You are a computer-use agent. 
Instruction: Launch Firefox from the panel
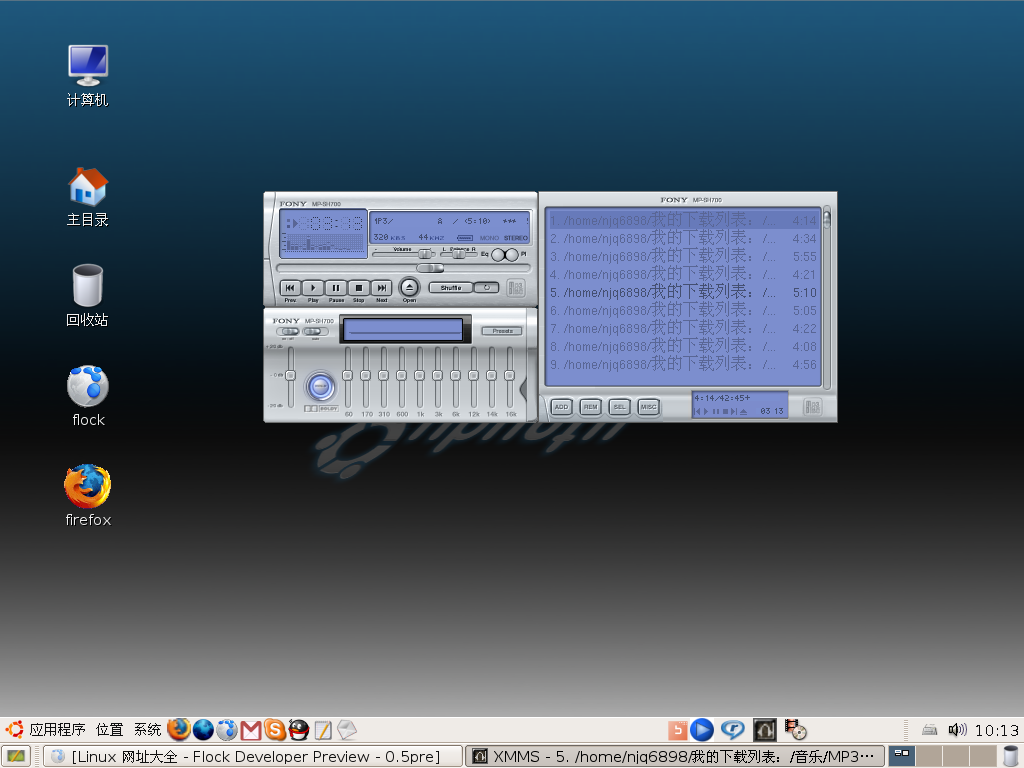point(178,729)
